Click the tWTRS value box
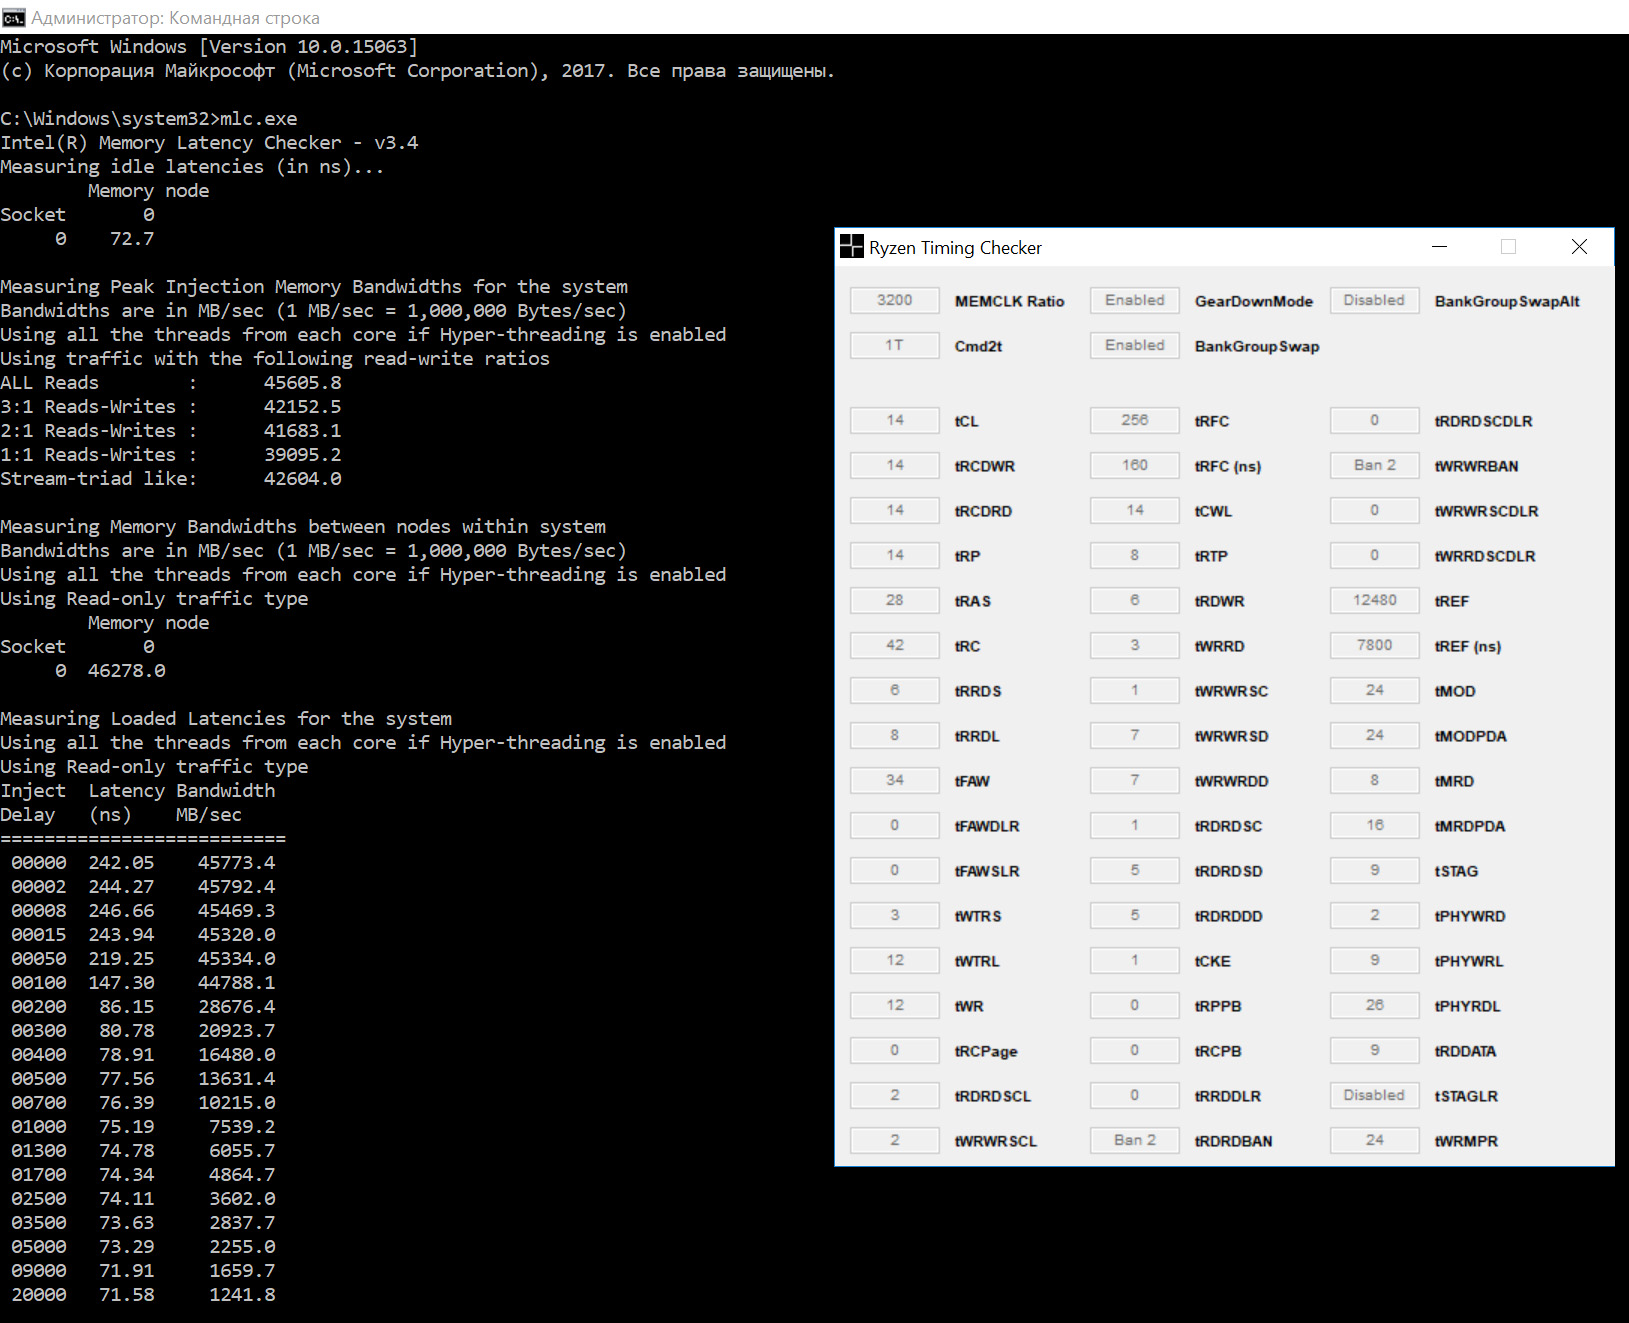 pyautogui.click(x=894, y=915)
